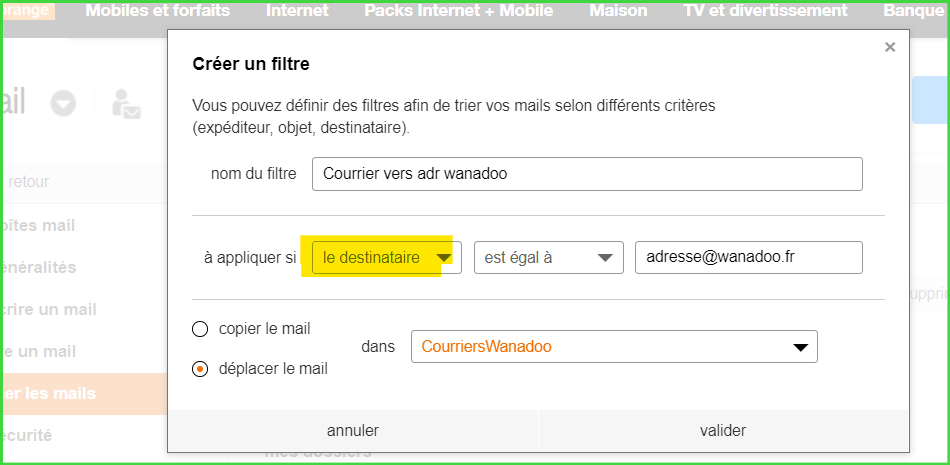The width and height of the screenshot is (950, 465).
Task: Click the valider button
Action: click(x=723, y=431)
